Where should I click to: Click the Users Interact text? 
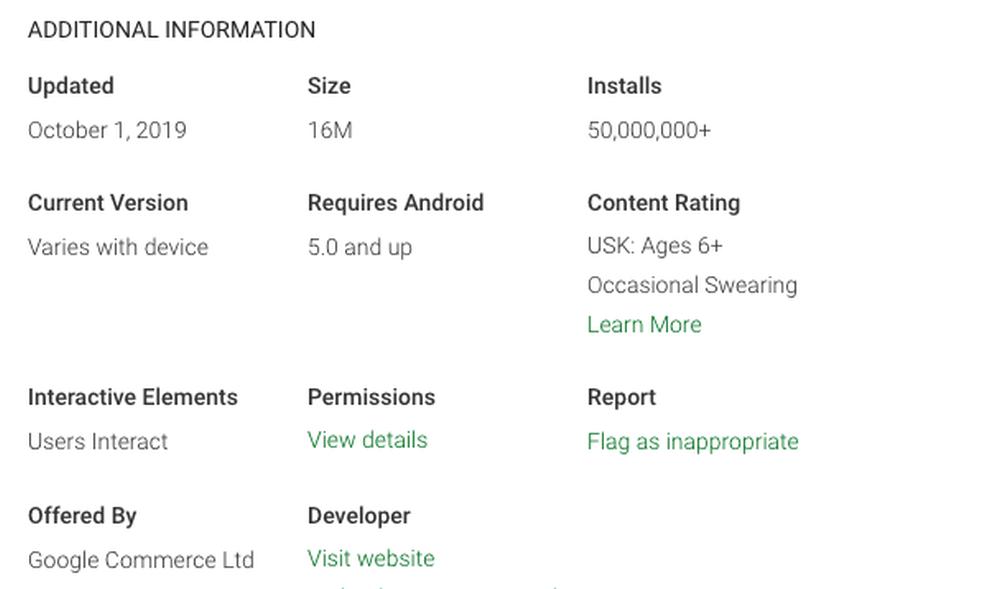pyautogui.click(x=98, y=442)
